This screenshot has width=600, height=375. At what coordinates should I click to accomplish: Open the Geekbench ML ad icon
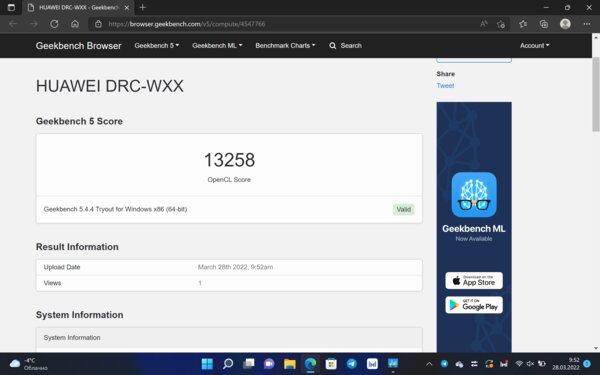[x=474, y=194]
